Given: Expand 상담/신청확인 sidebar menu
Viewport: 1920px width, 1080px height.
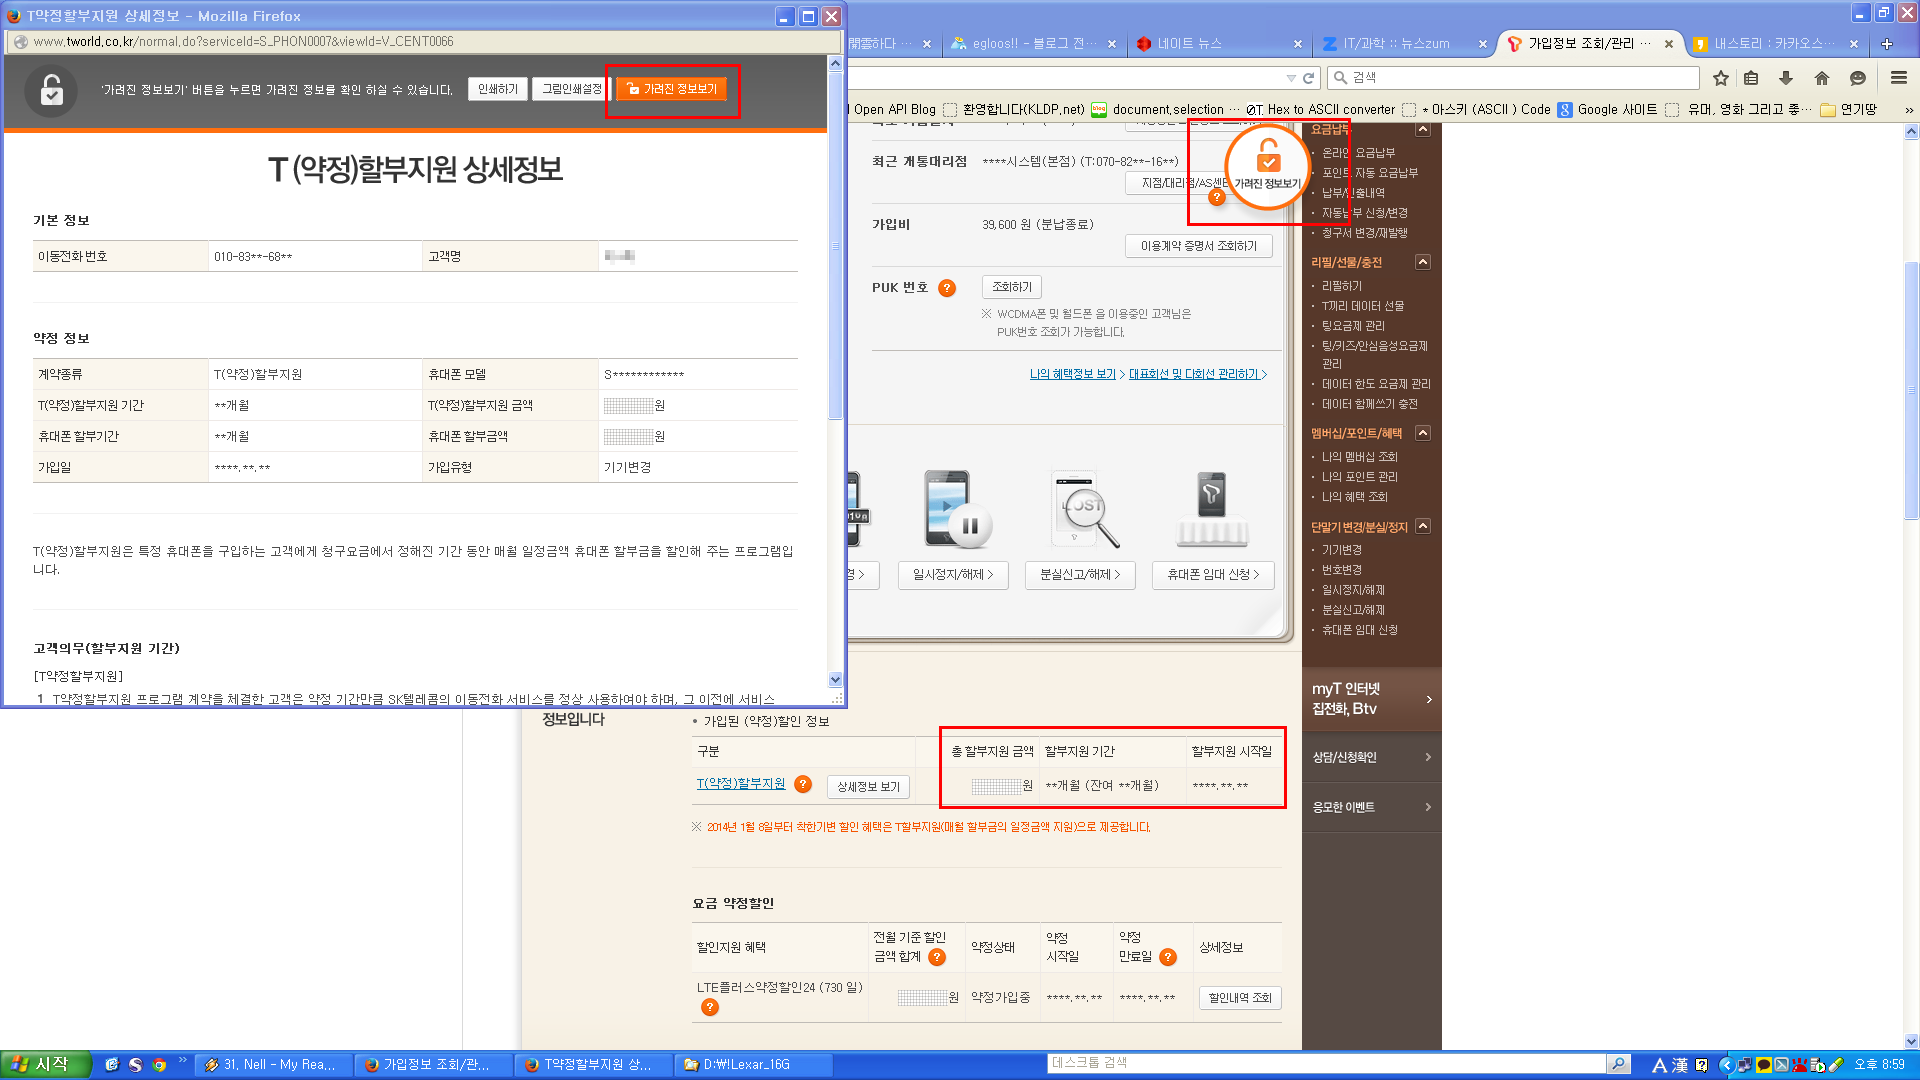Looking at the screenshot, I should [1372, 757].
